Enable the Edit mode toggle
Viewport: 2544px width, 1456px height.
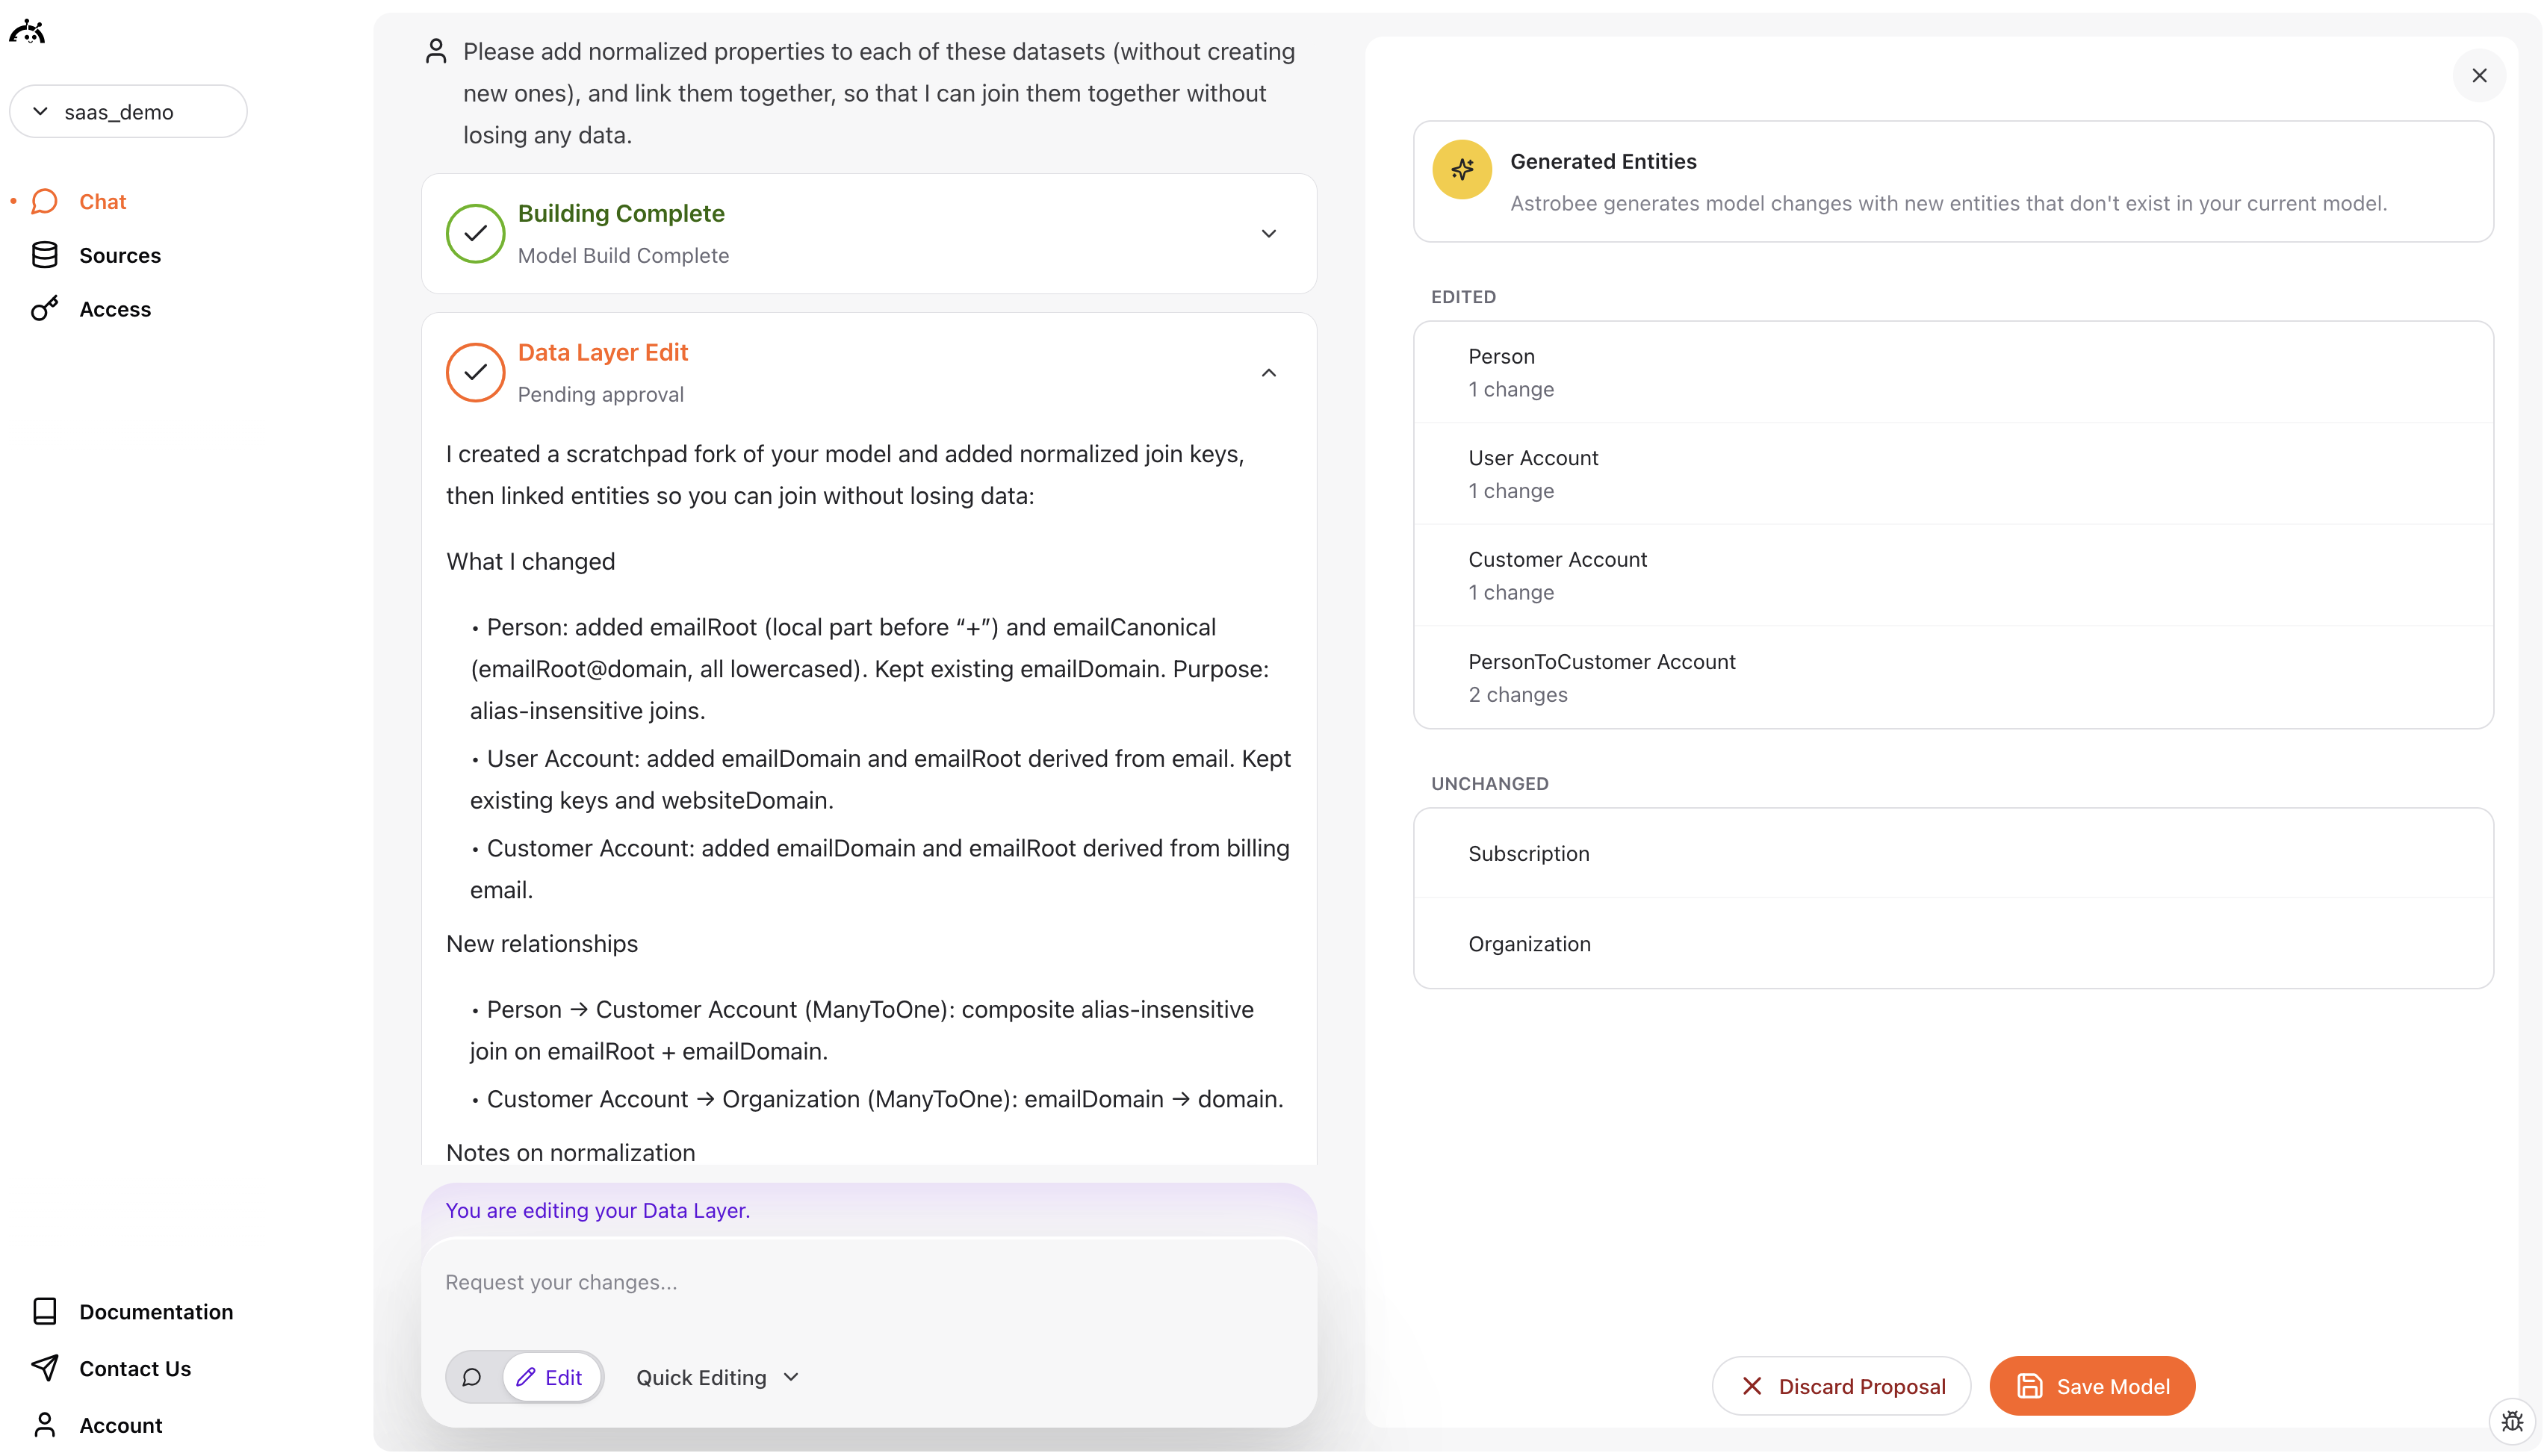point(552,1377)
